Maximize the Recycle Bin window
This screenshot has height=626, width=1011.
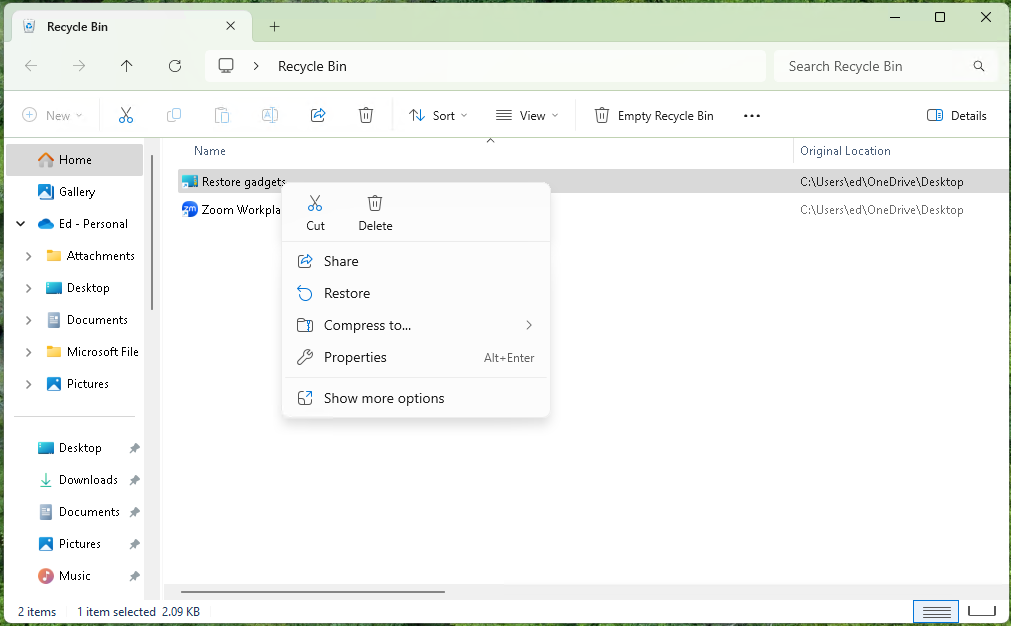pos(940,17)
